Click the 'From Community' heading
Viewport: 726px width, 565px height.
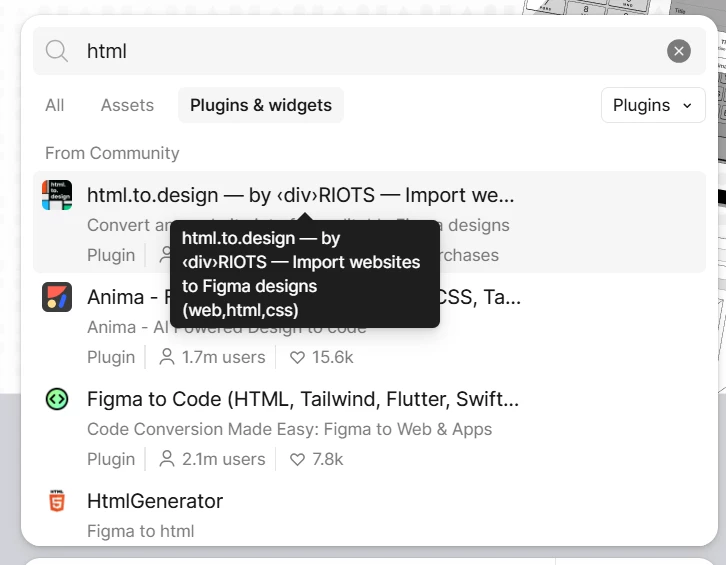point(112,153)
